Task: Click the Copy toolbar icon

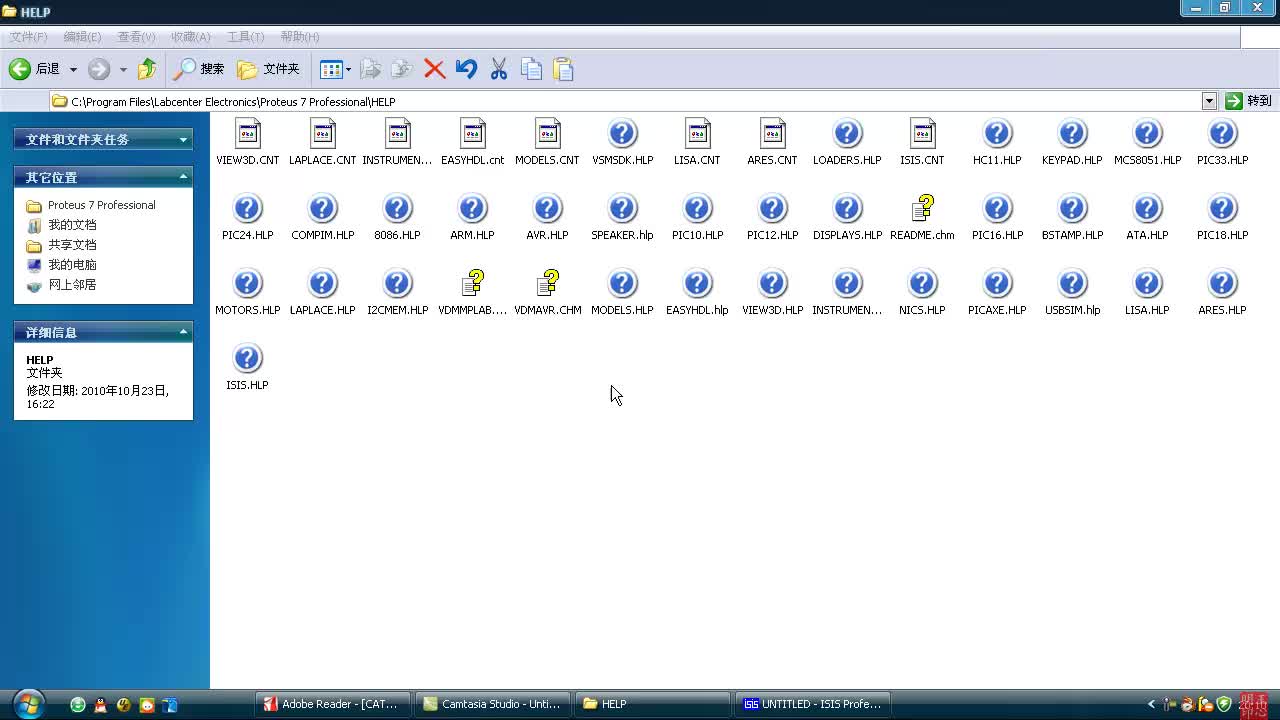Action: pyautogui.click(x=531, y=69)
